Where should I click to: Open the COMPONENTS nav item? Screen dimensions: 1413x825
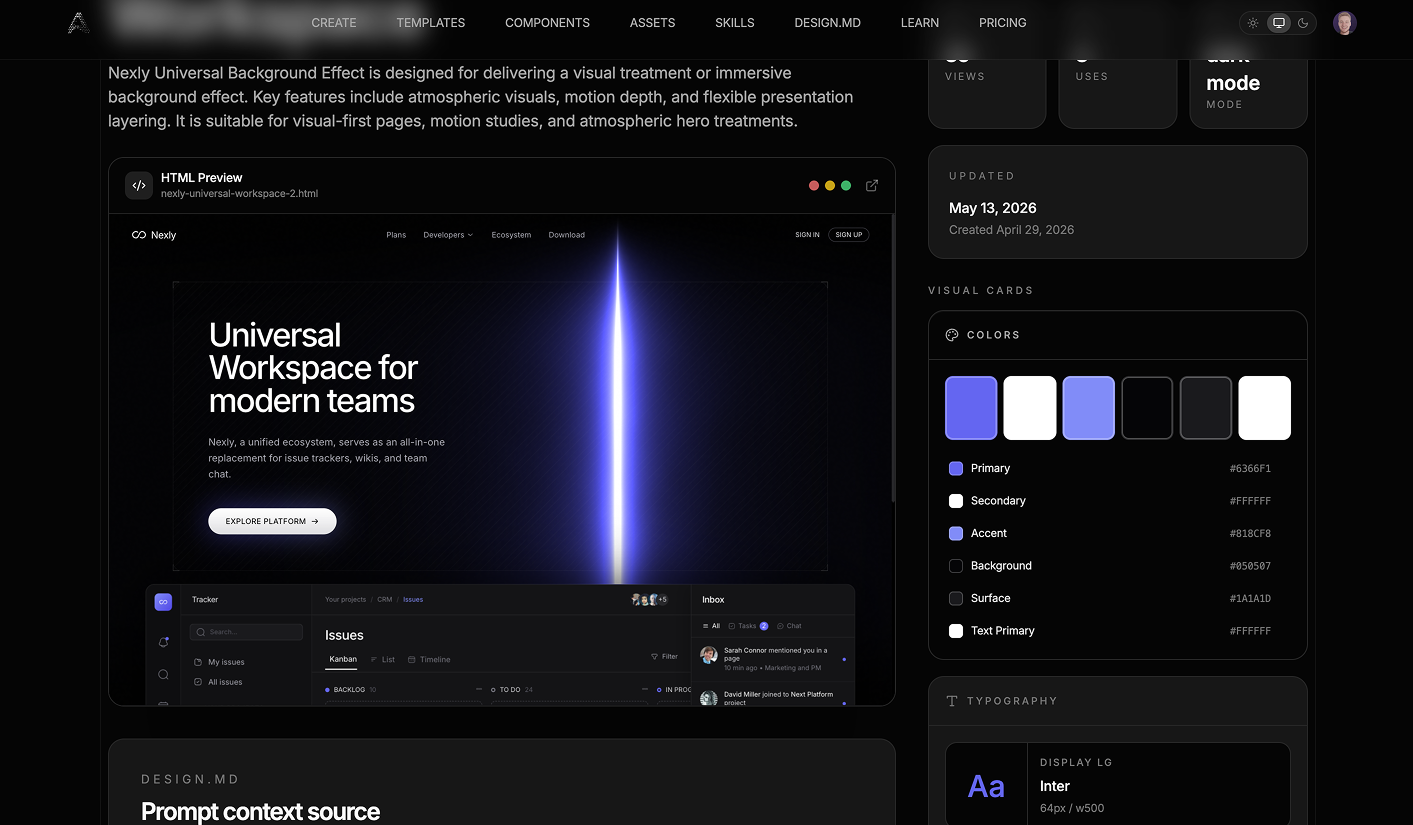[547, 23]
